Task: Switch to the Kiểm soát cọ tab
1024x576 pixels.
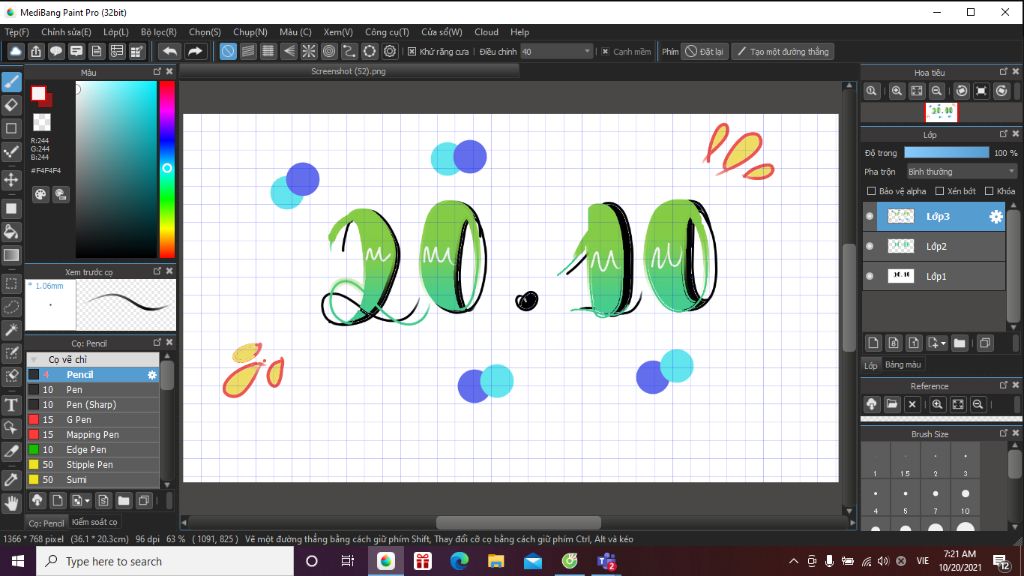Action: tap(95, 522)
